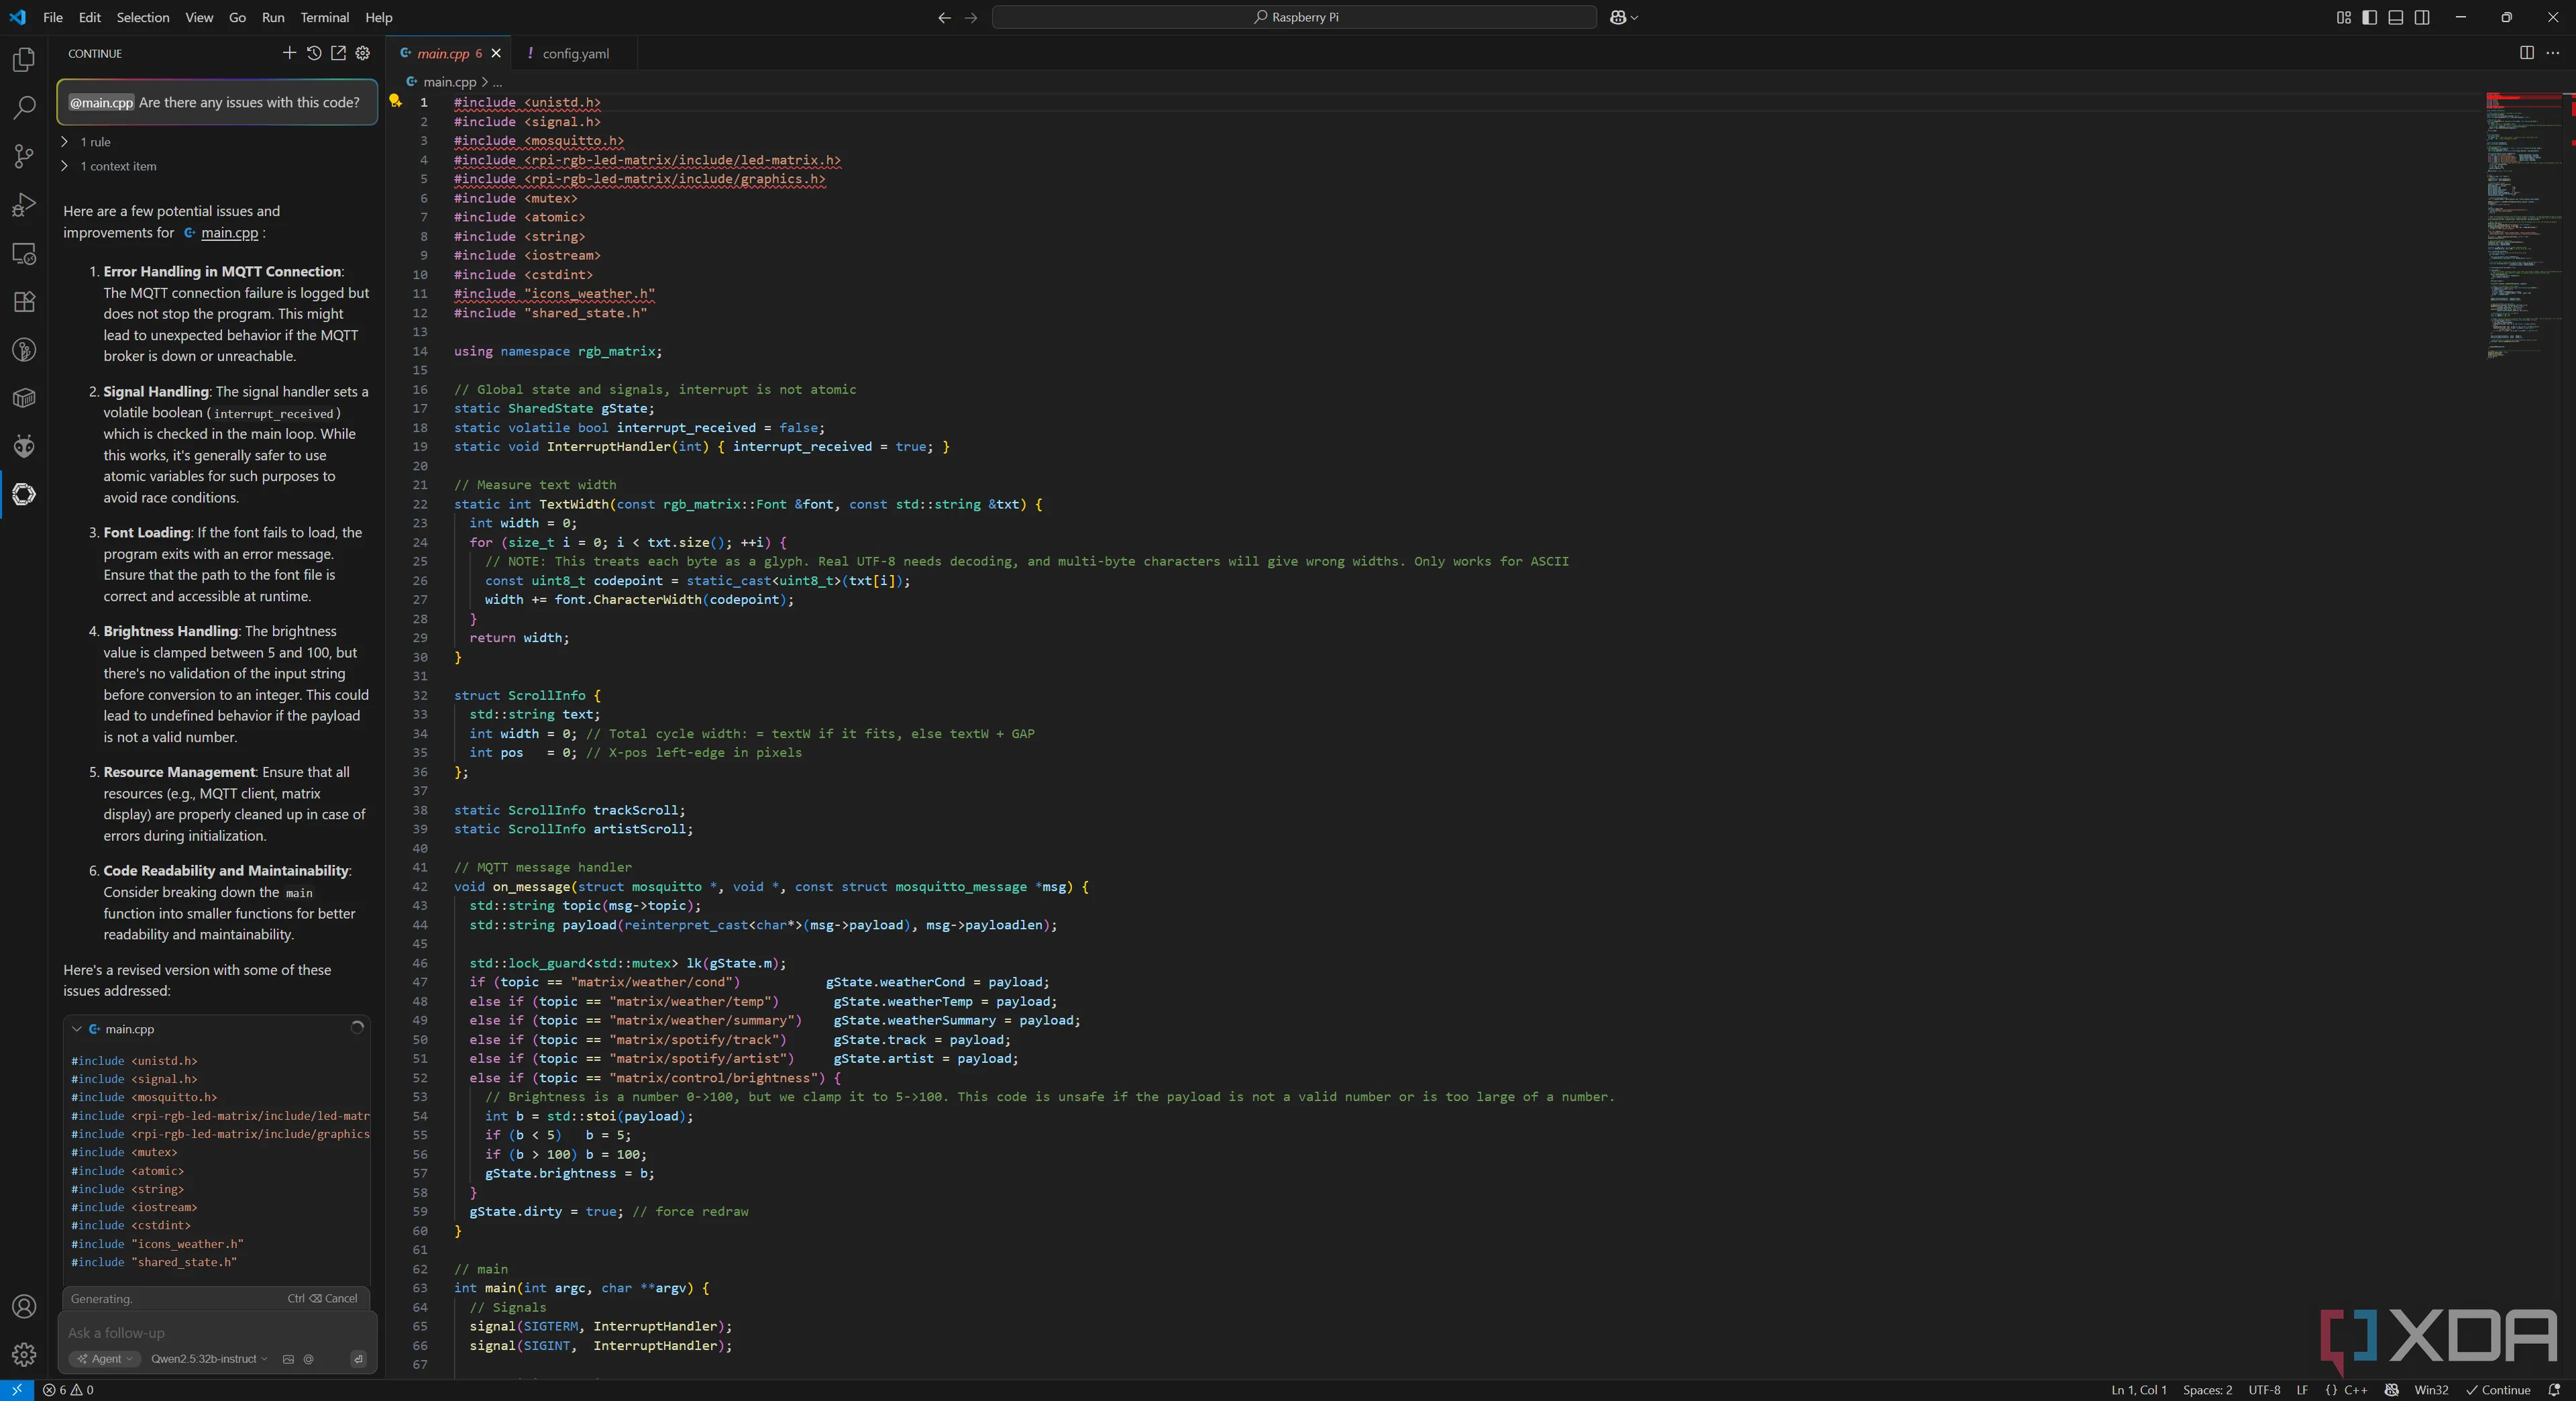Open the View menu
Screen dimensions: 2576x1401
pyautogui.click(x=199, y=17)
